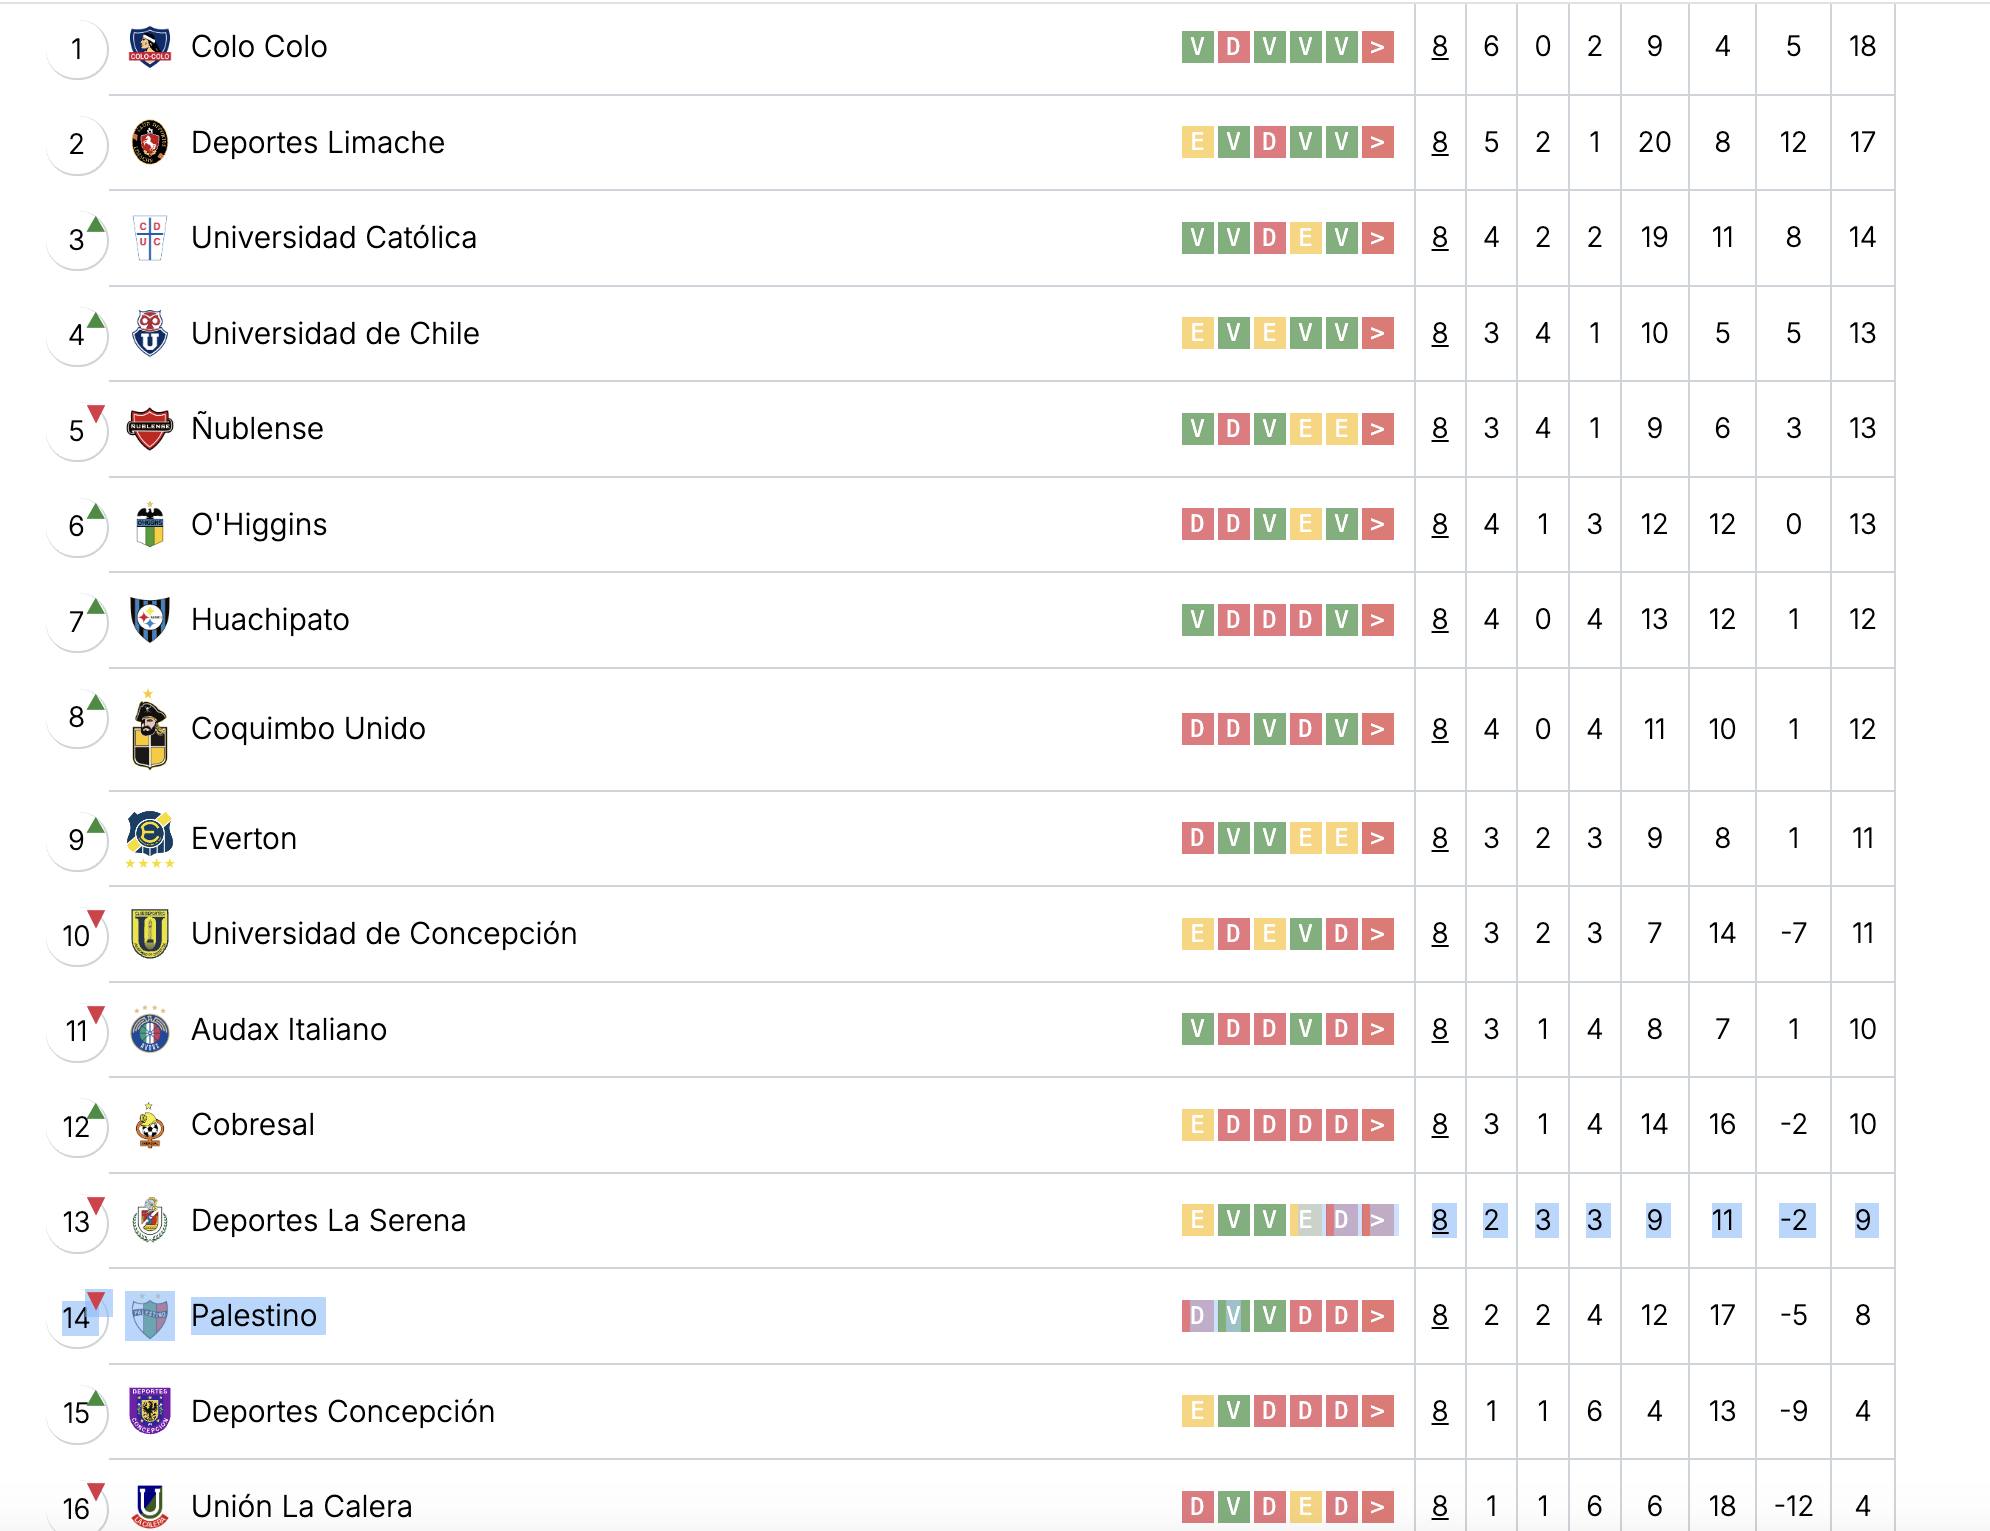
Task: Click the Colo Colo club crest
Action: click(150, 46)
